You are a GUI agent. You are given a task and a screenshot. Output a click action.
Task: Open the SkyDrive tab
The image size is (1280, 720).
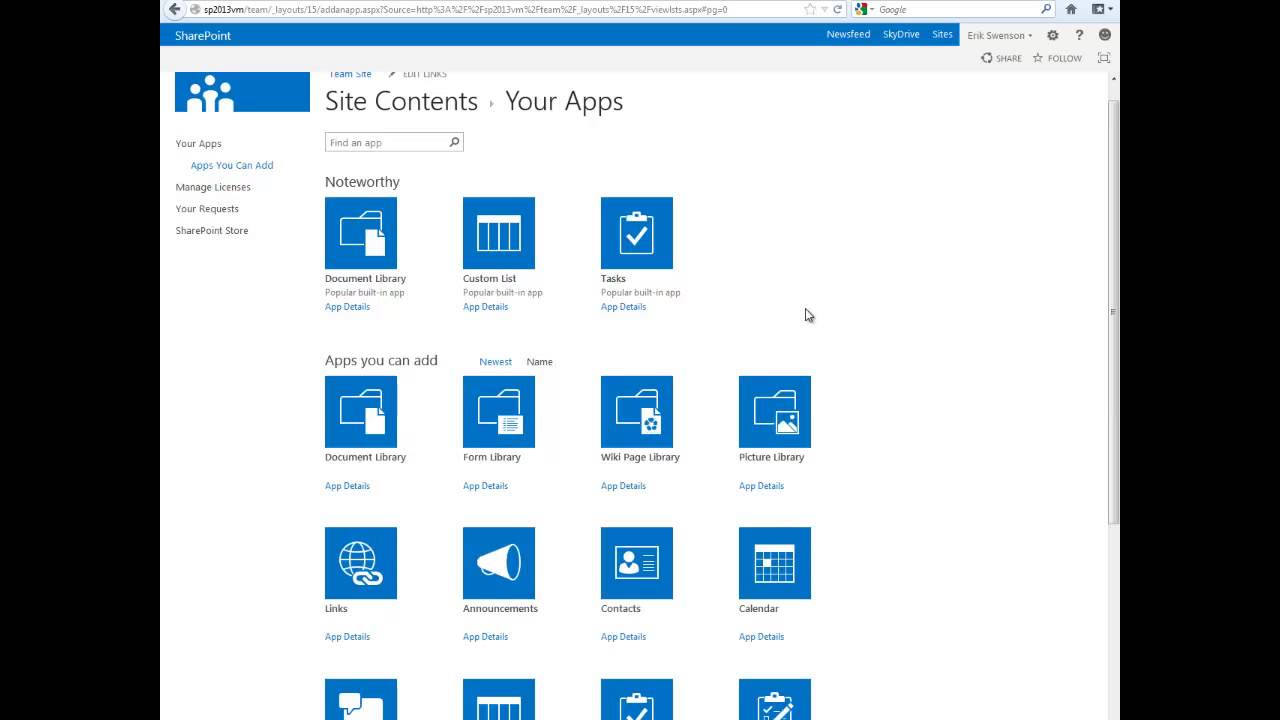point(901,34)
